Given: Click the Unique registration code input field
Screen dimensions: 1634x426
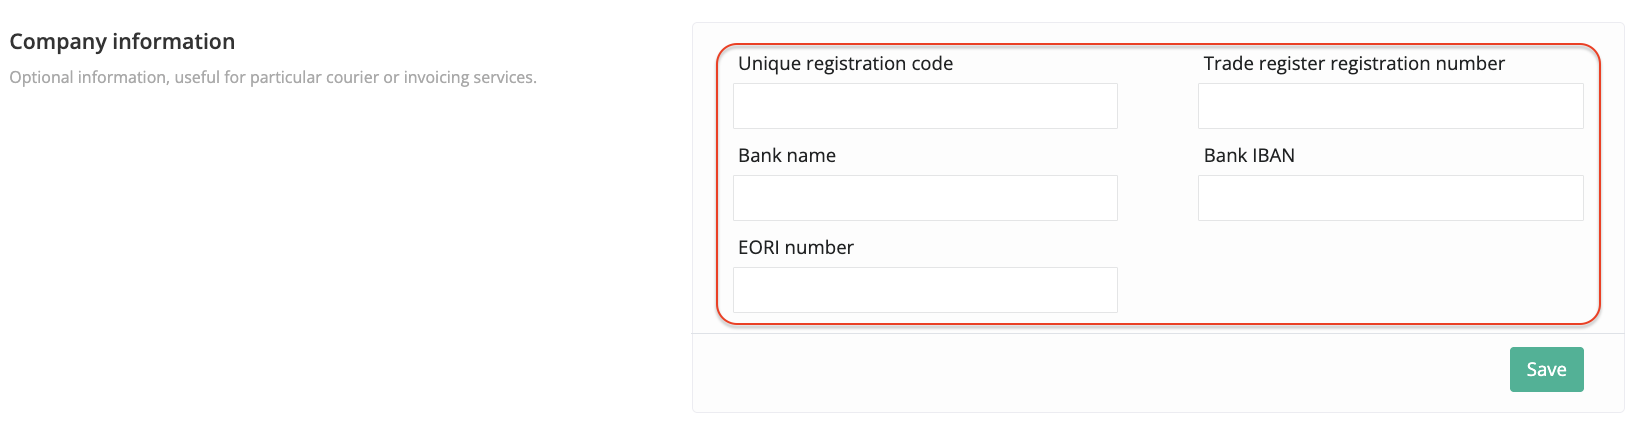Looking at the screenshot, I should point(925,106).
